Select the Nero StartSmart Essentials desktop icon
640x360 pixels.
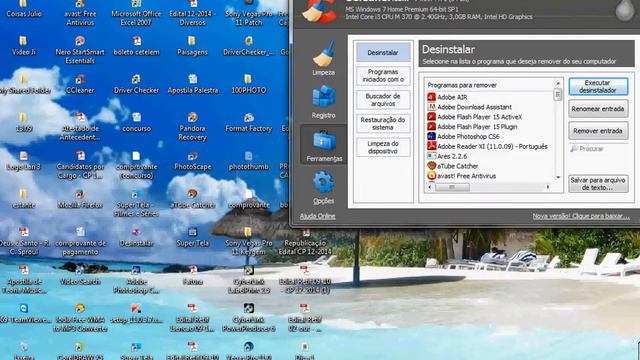coord(80,49)
